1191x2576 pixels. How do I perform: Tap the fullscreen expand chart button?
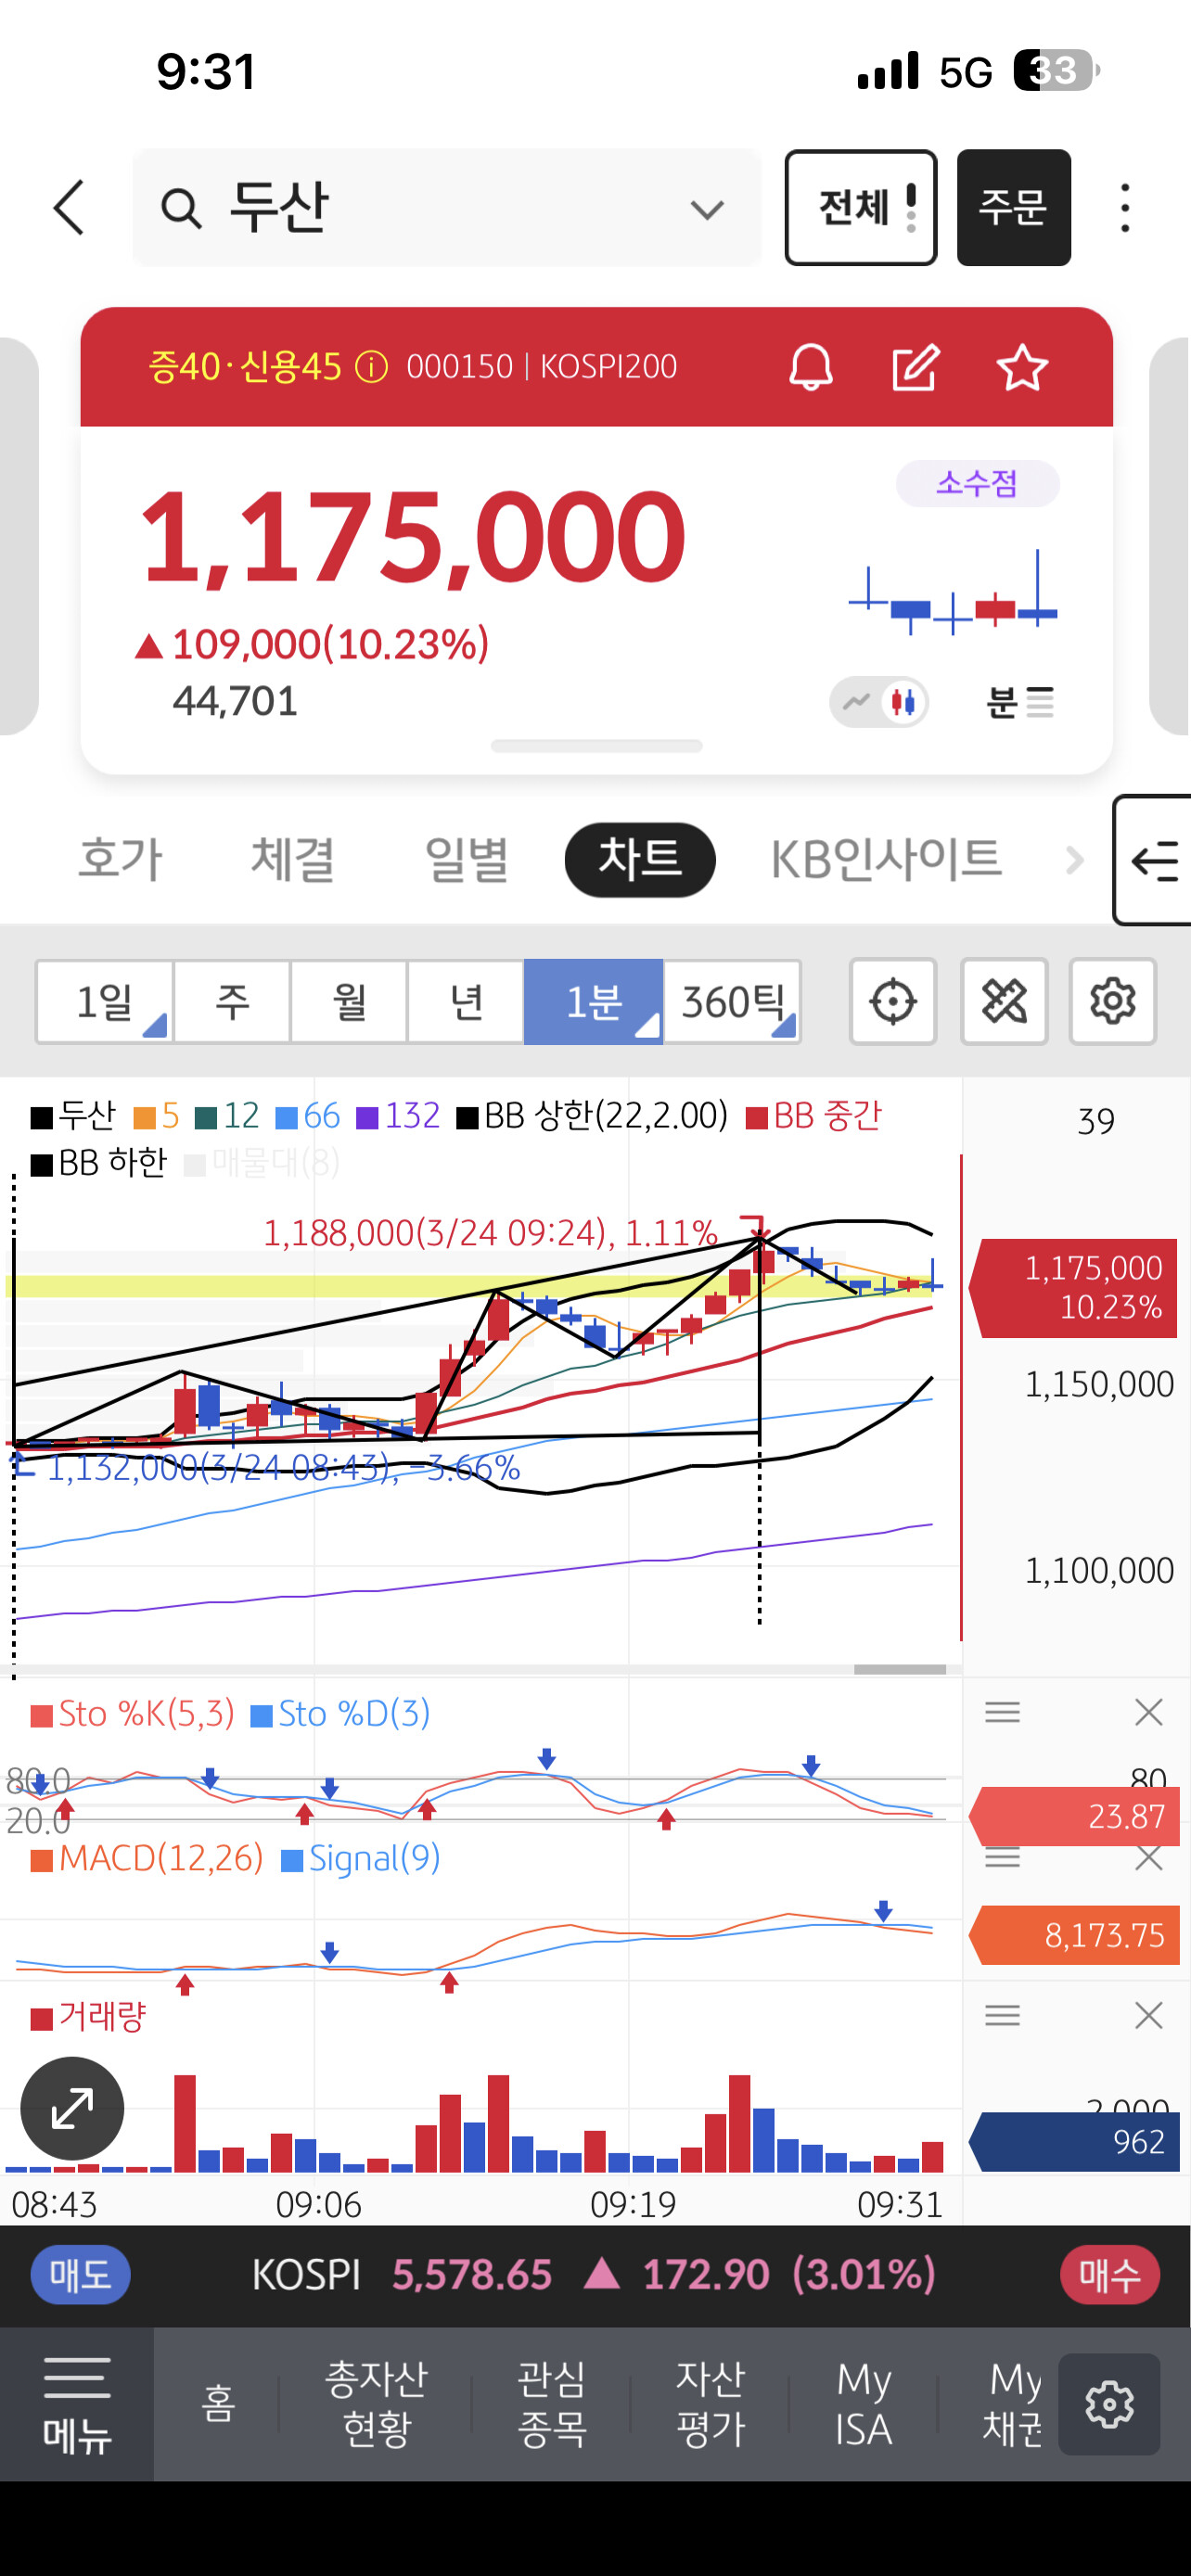click(x=72, y=2108)
